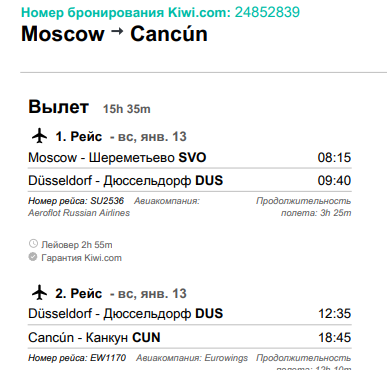
Task: Click the 09:40 Düsseldorf arrival time
Action: pyautogui.click(x=334, y=181)
